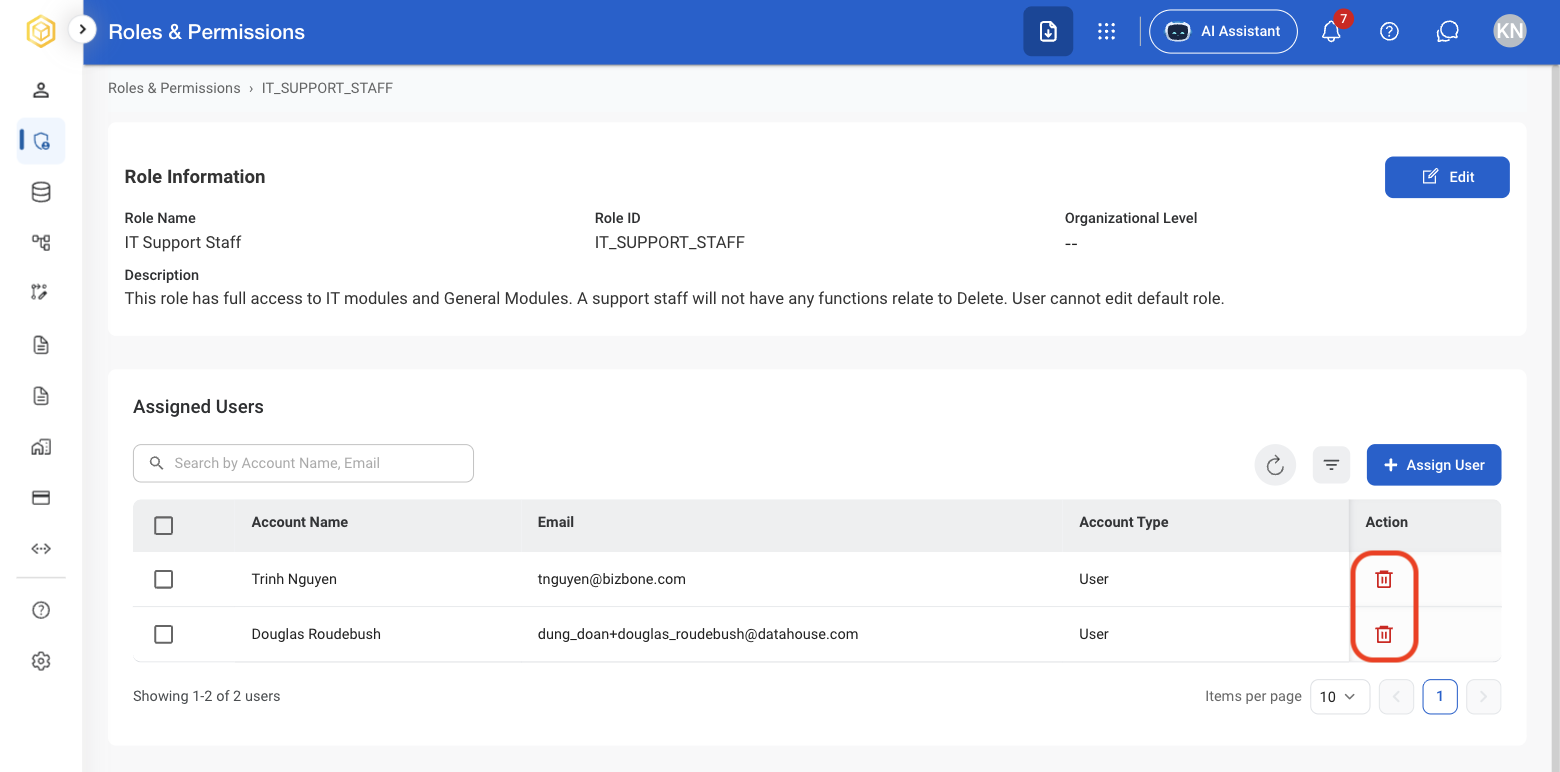This screenshot has height=772, width=1560.
Task: Click the download document icon in the header
Action: (x=1048, y=31)
